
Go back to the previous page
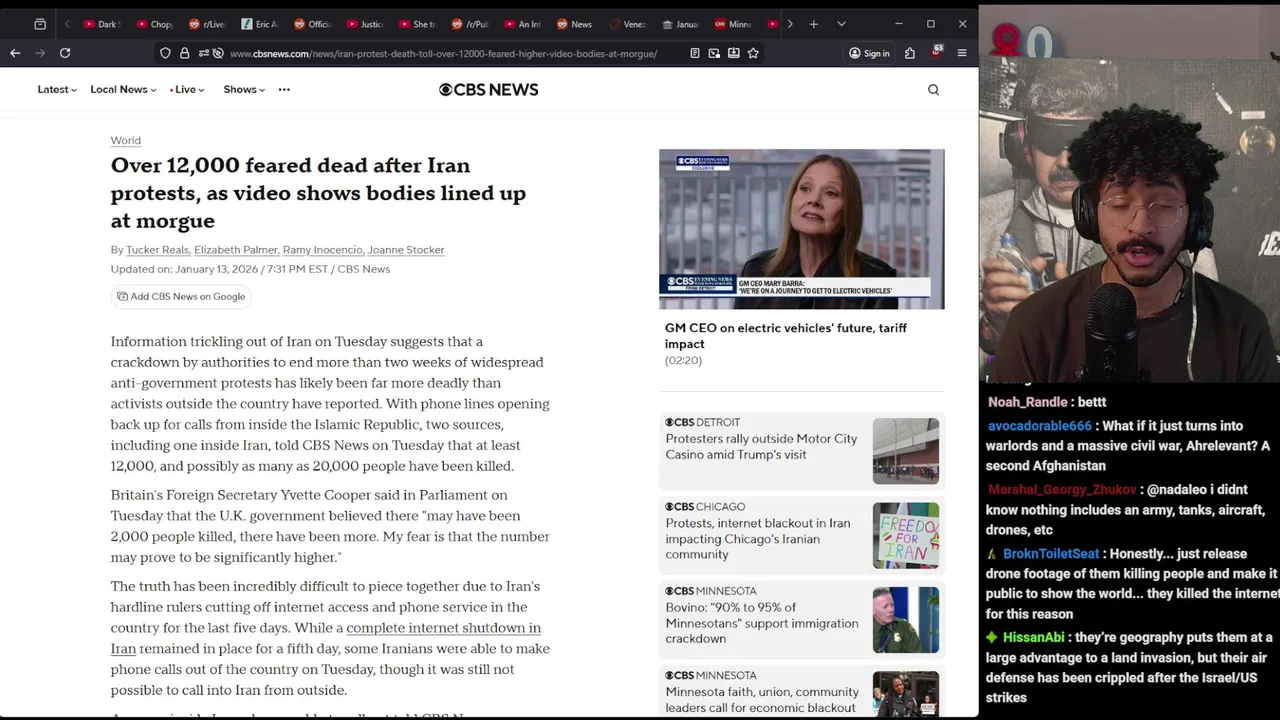[15, 53]
